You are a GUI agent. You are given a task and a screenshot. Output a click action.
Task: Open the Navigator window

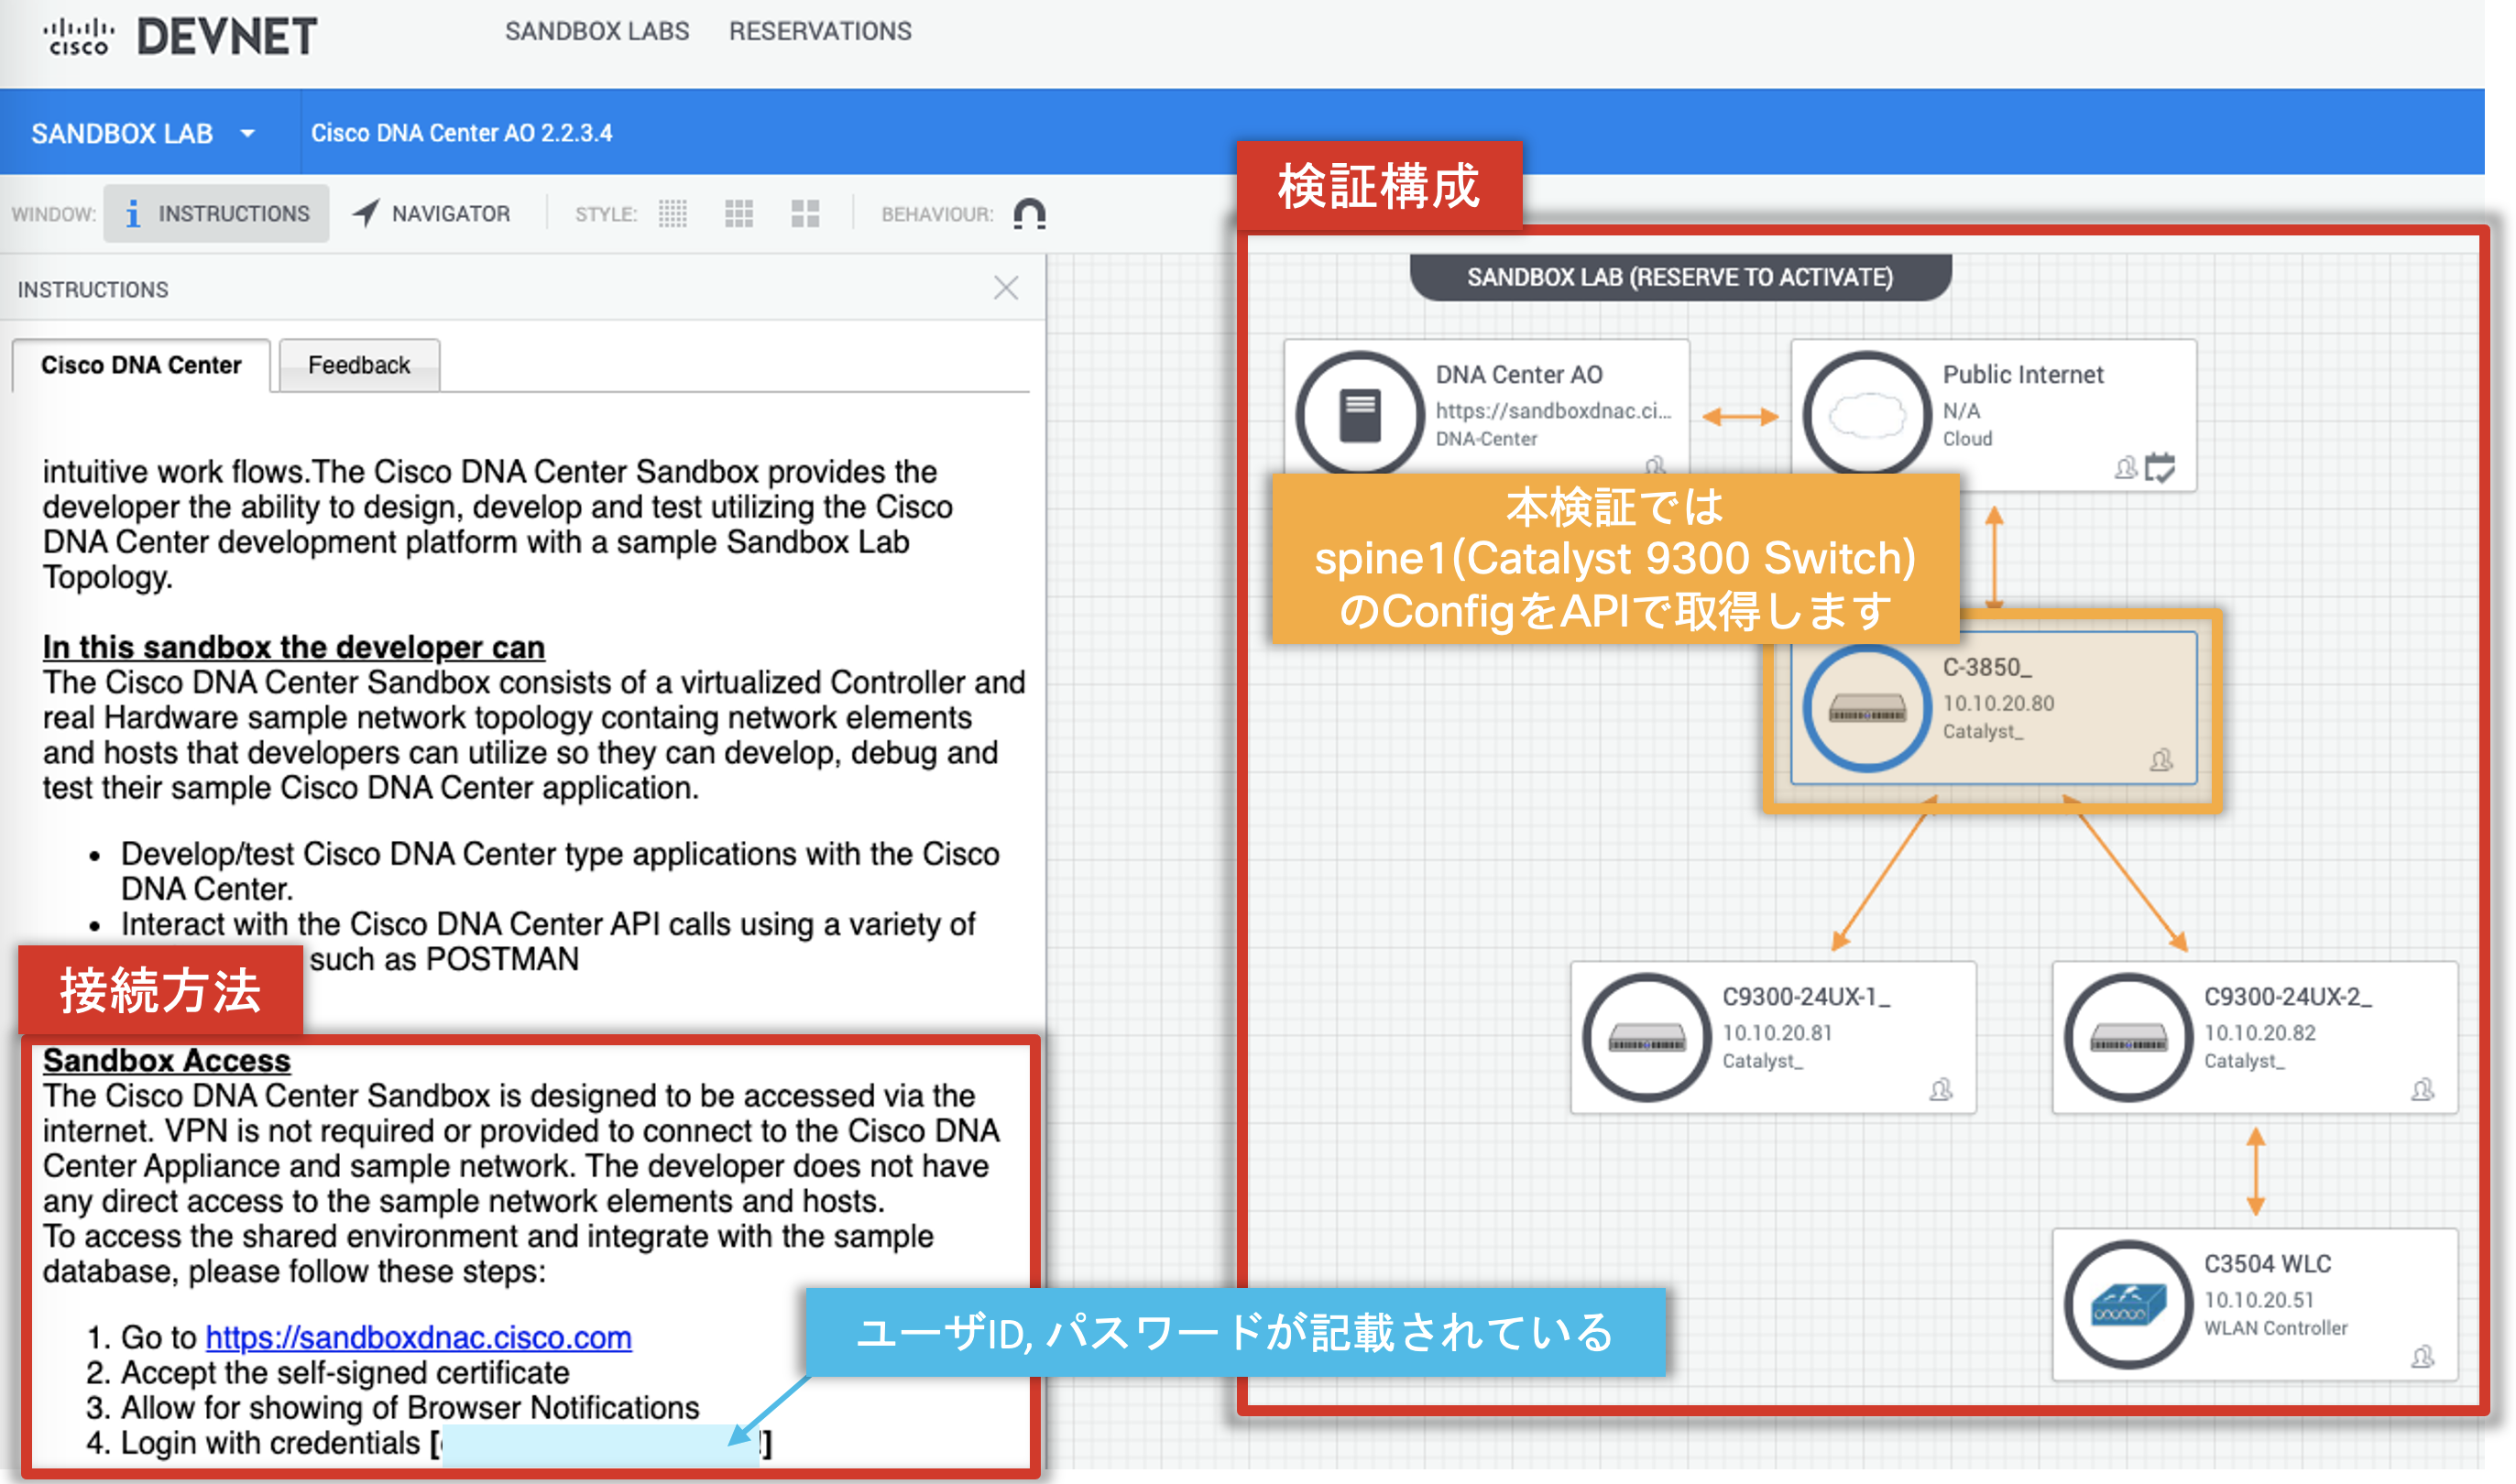431,213
